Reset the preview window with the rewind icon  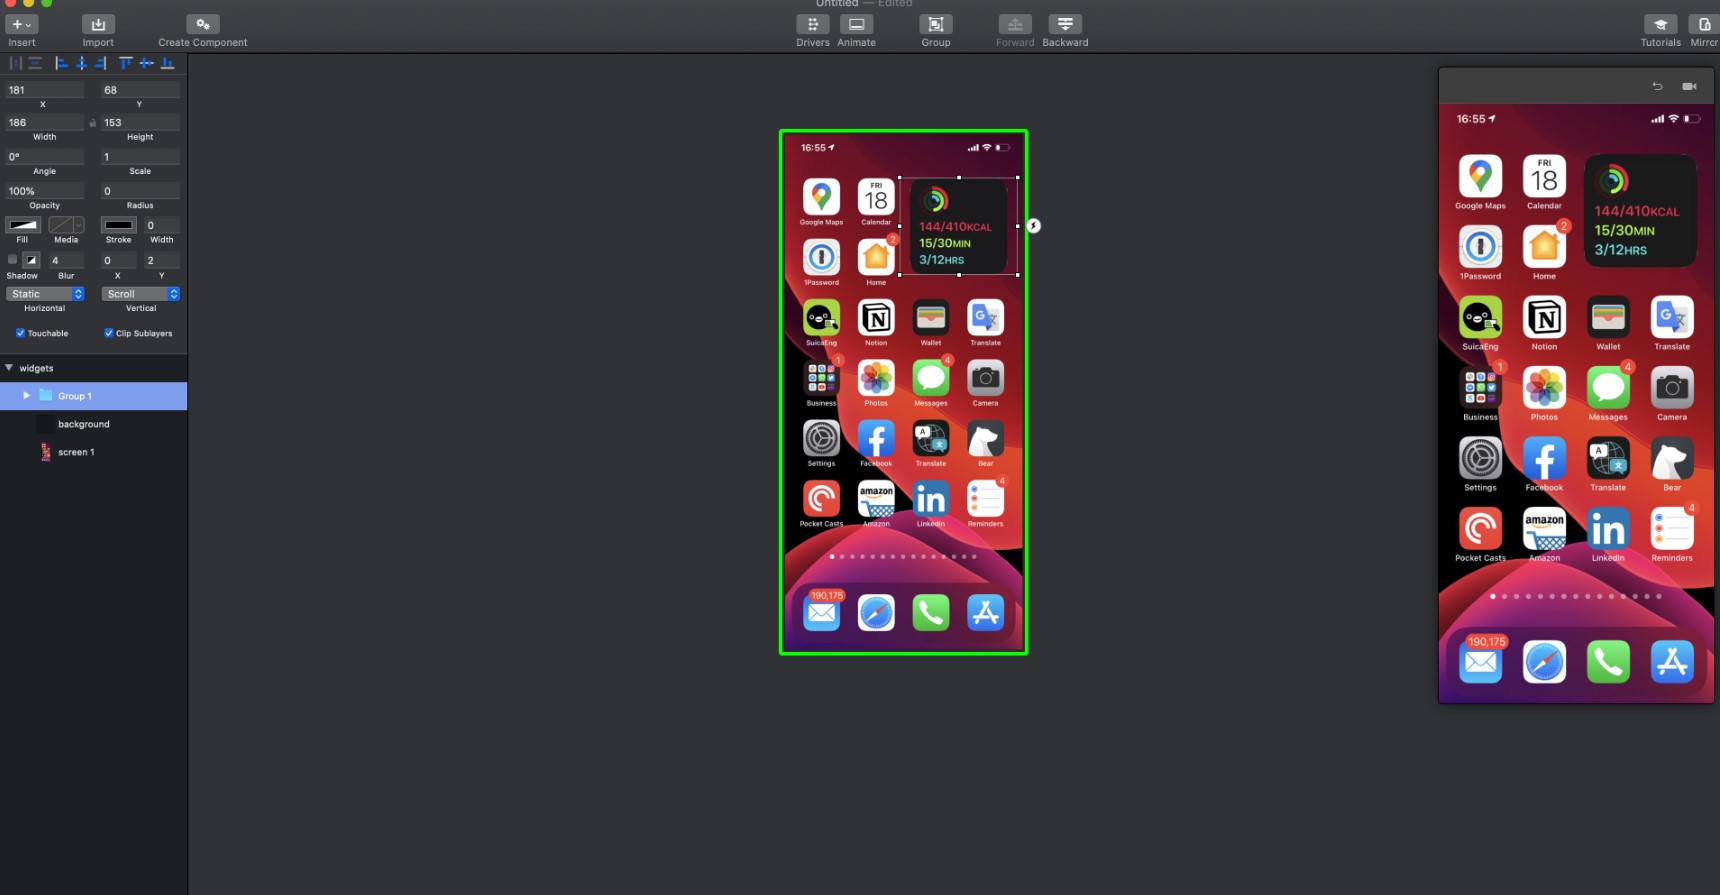coord(1657,86)
